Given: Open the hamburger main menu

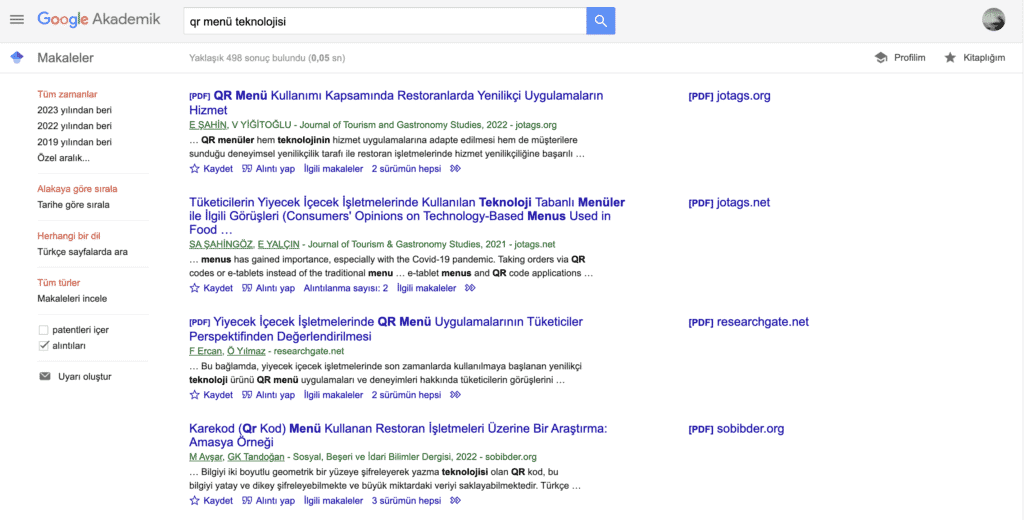Looking at the screenshot, I should click(17, 20).
